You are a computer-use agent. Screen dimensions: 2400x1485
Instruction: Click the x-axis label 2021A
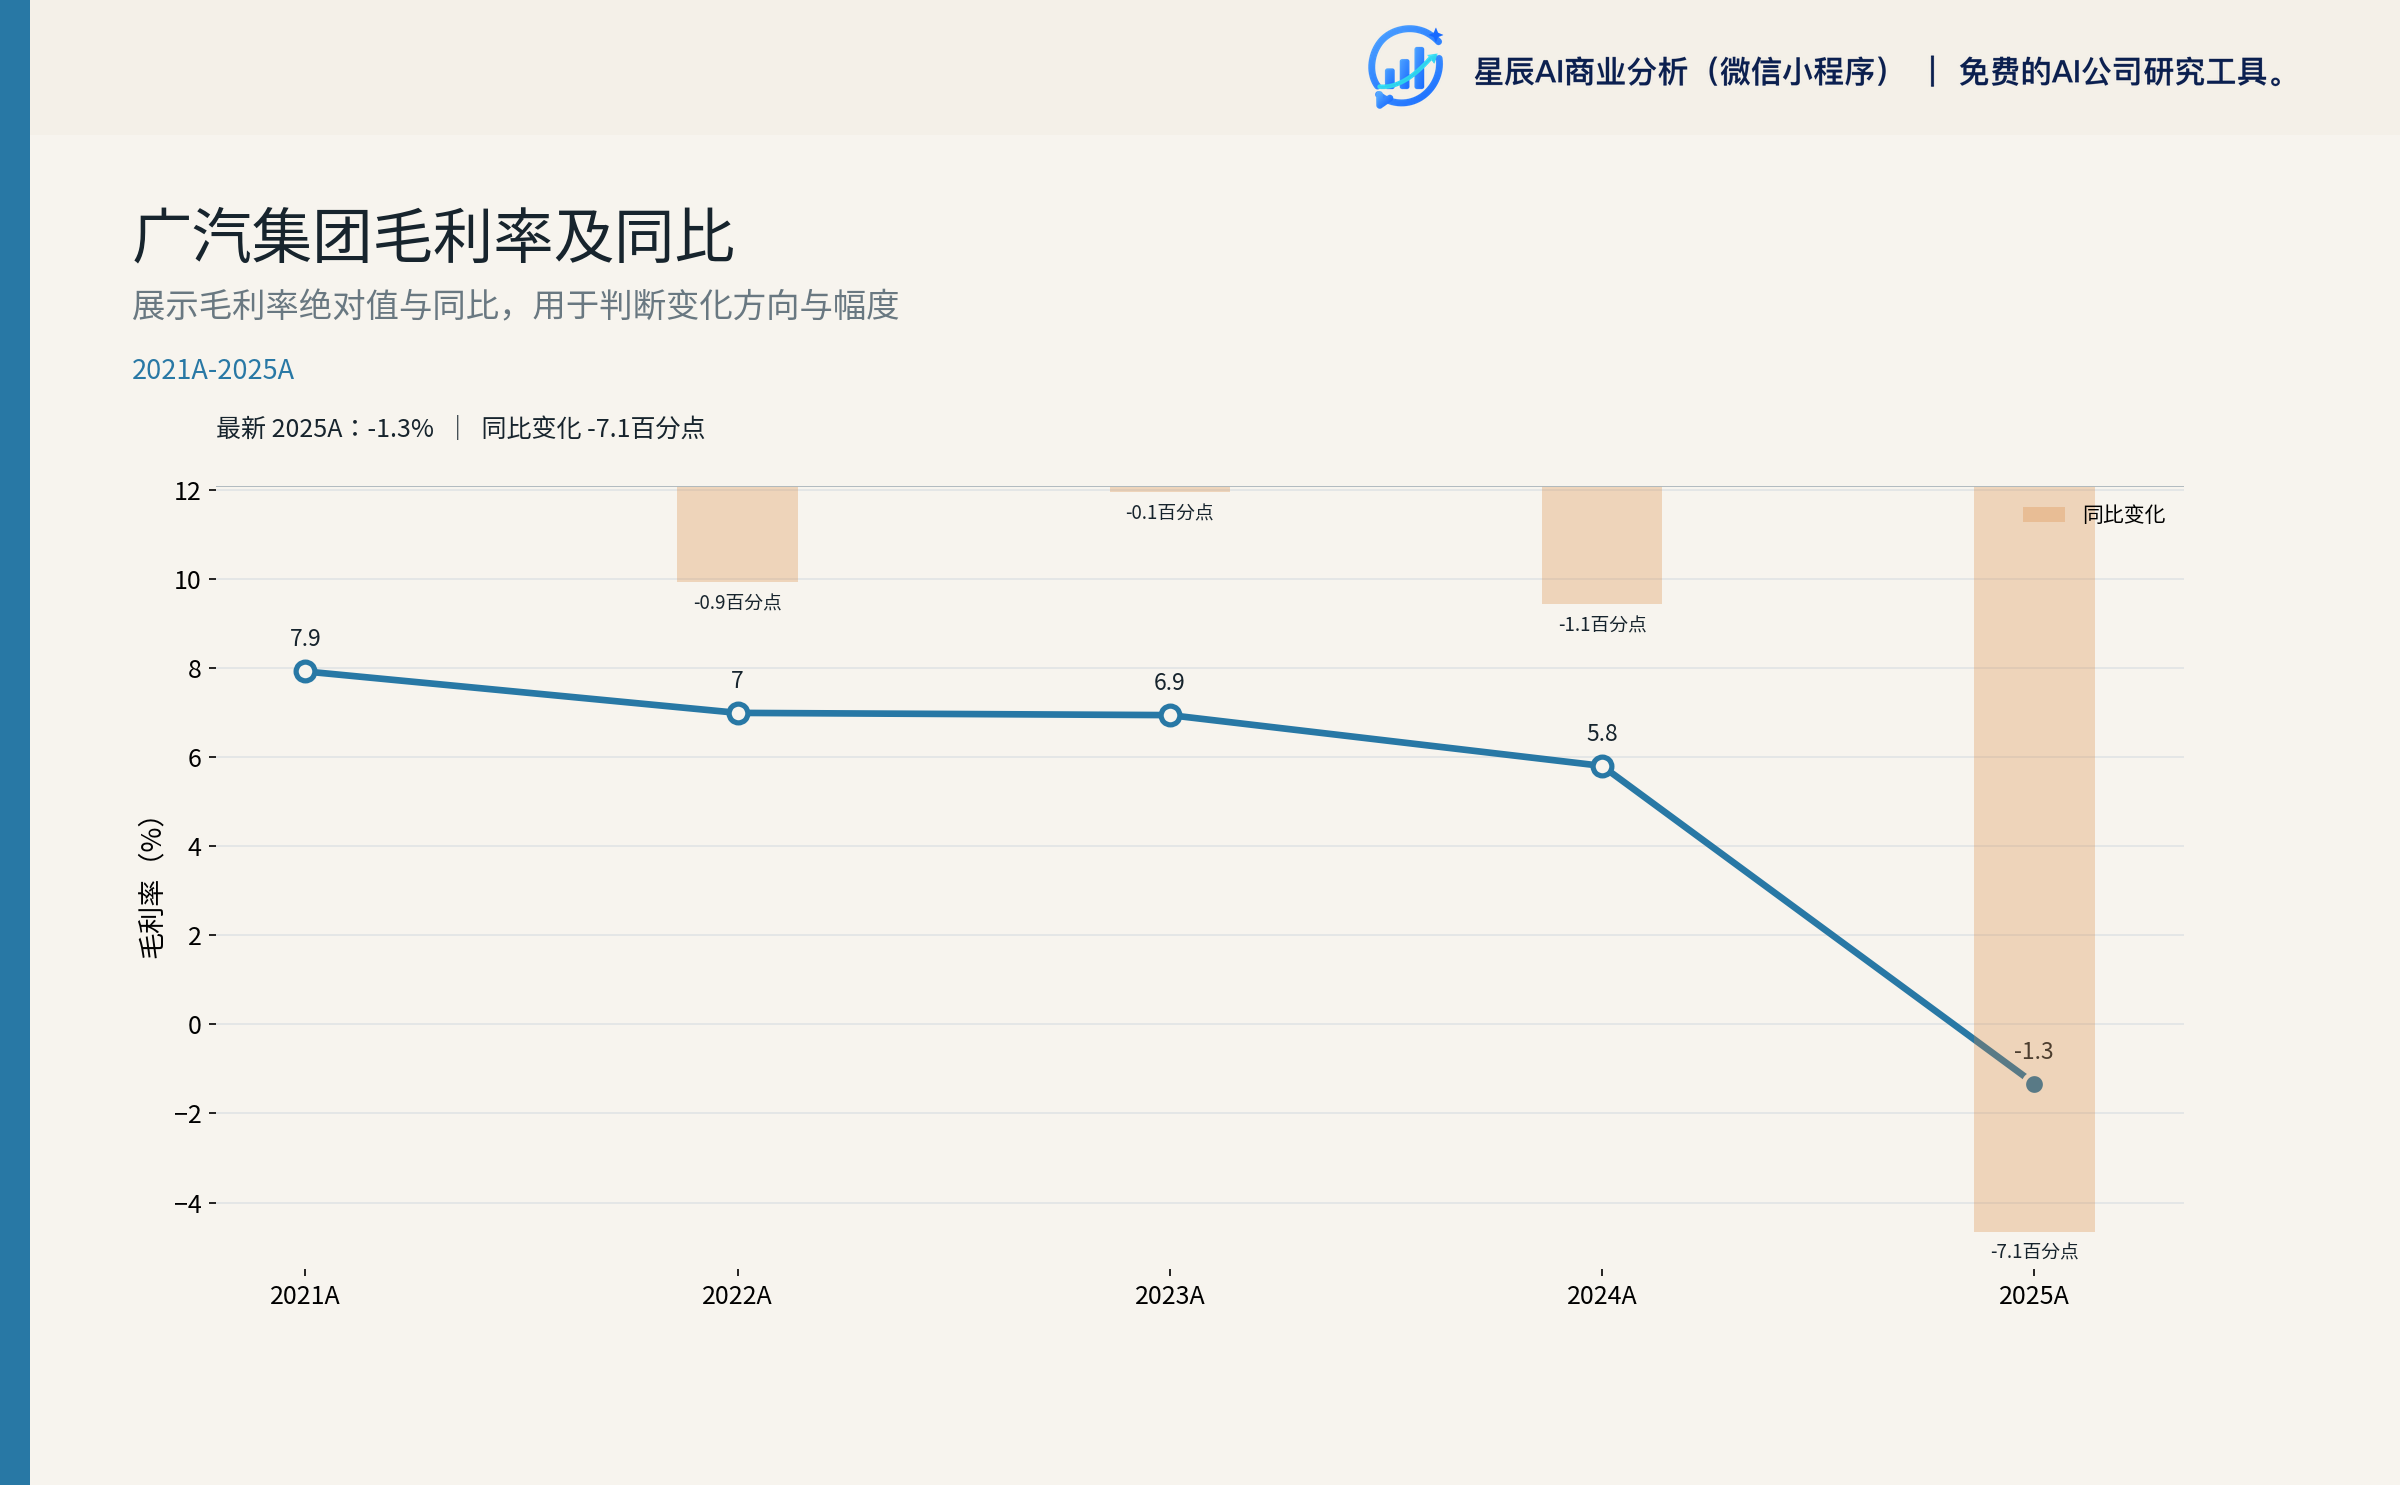click(305, 1296)
